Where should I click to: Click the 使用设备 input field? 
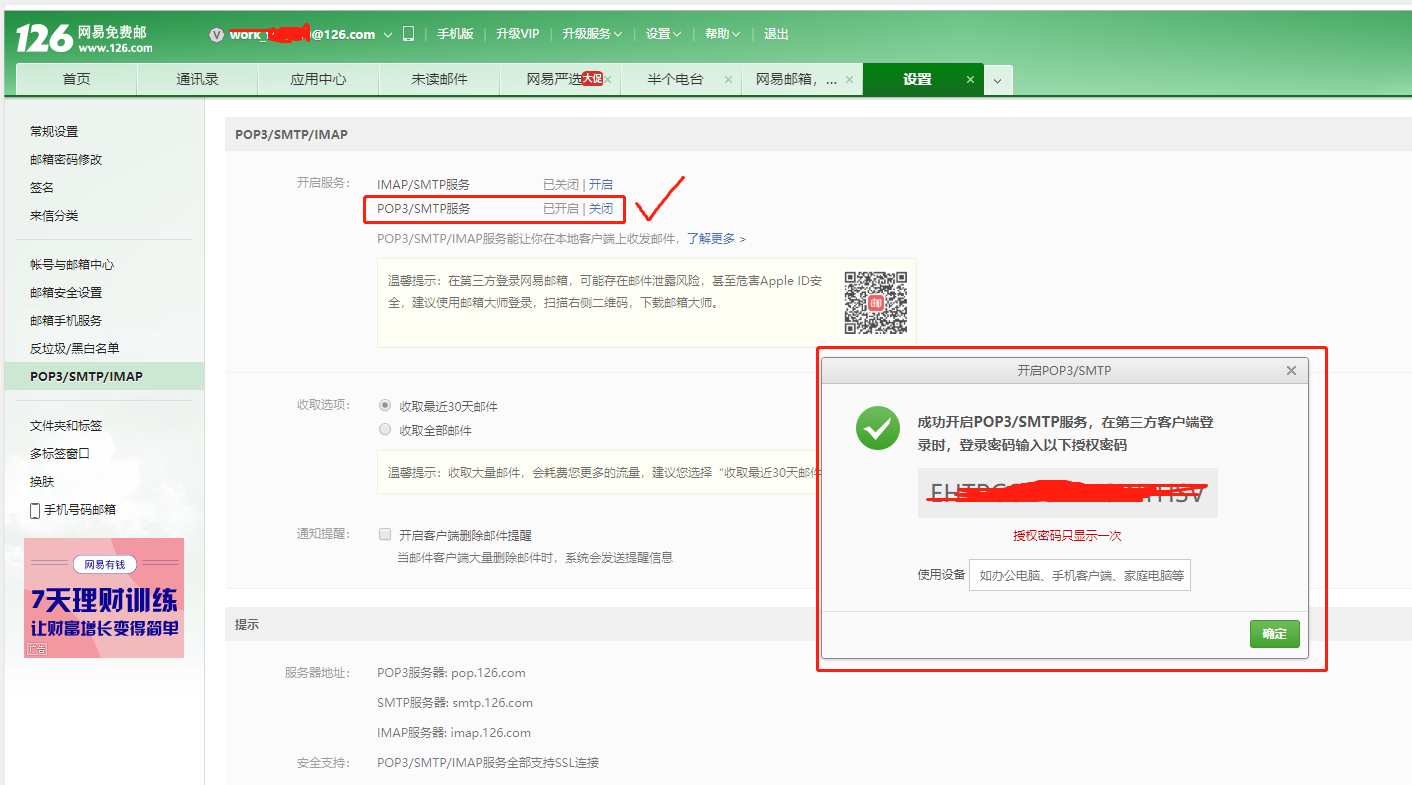pos(1079,575)
